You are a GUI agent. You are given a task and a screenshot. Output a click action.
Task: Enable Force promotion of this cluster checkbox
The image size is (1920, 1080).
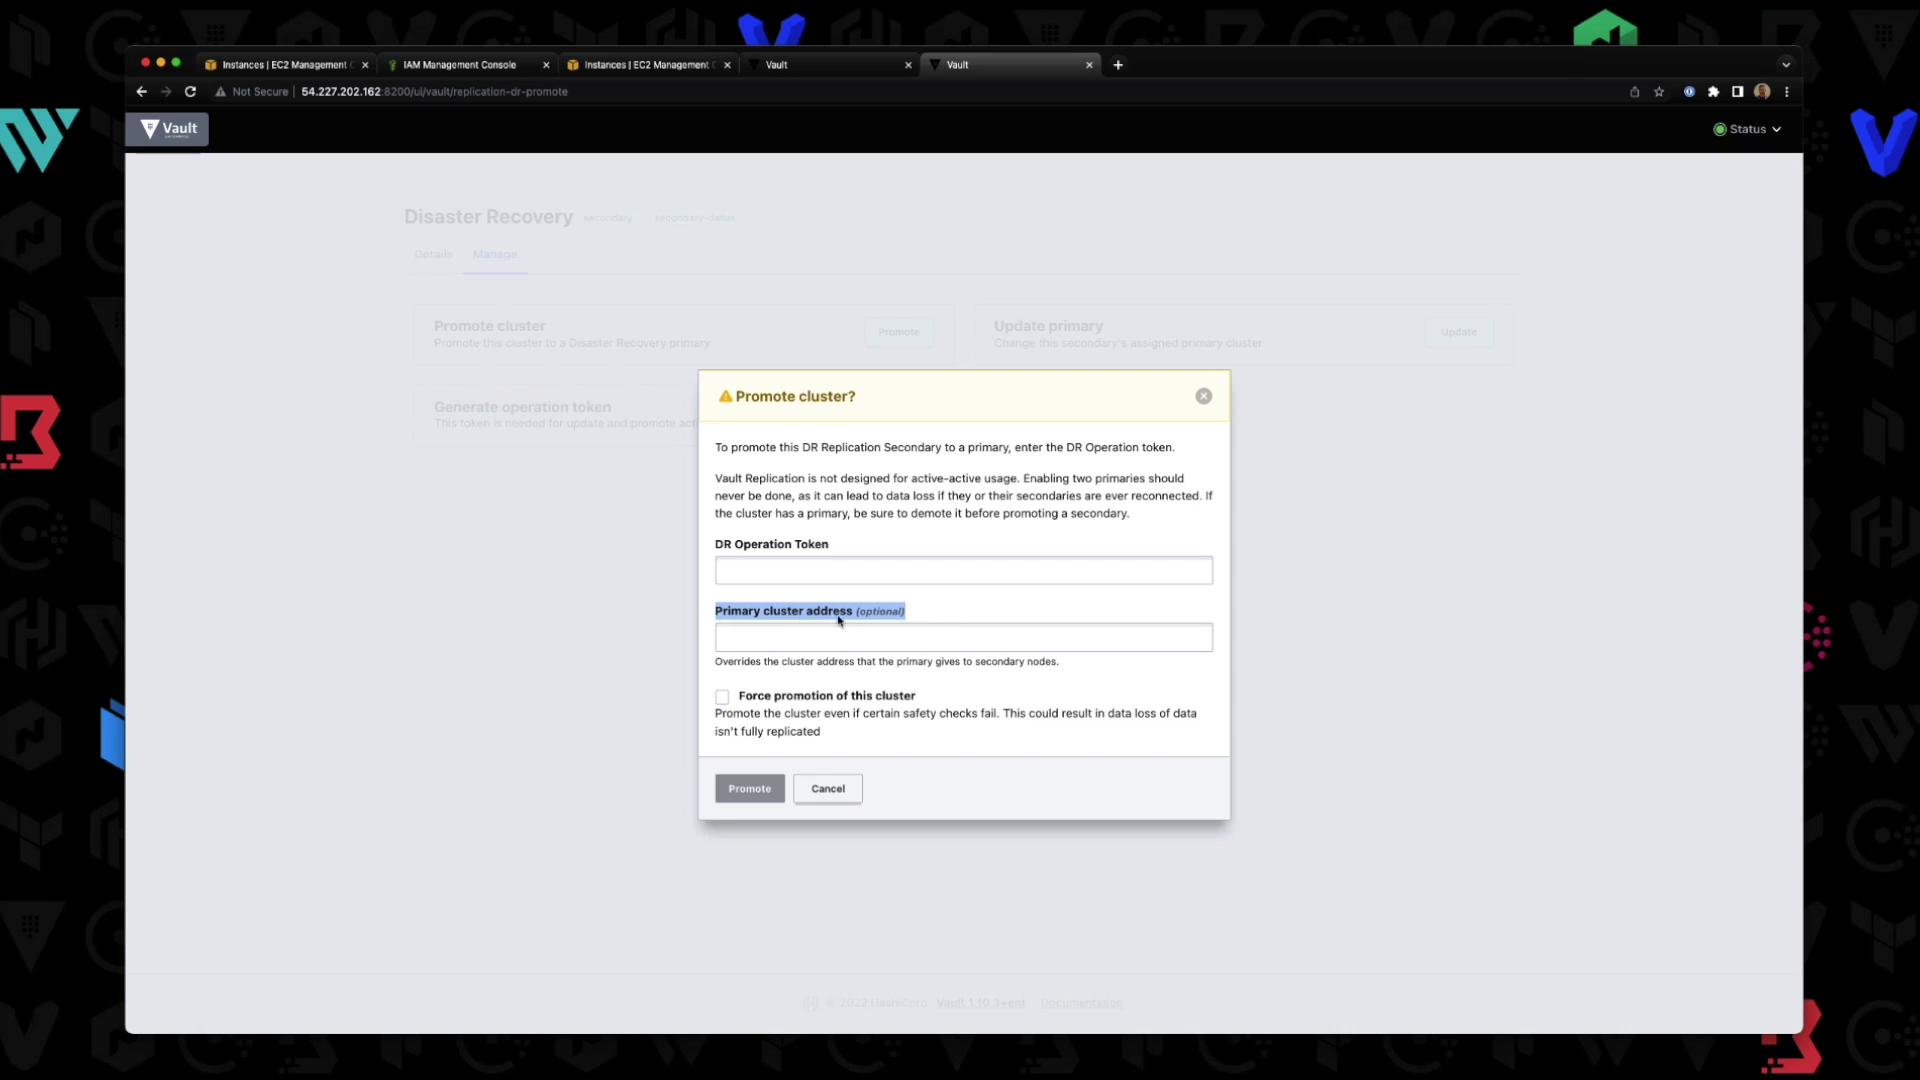point(722,697)
